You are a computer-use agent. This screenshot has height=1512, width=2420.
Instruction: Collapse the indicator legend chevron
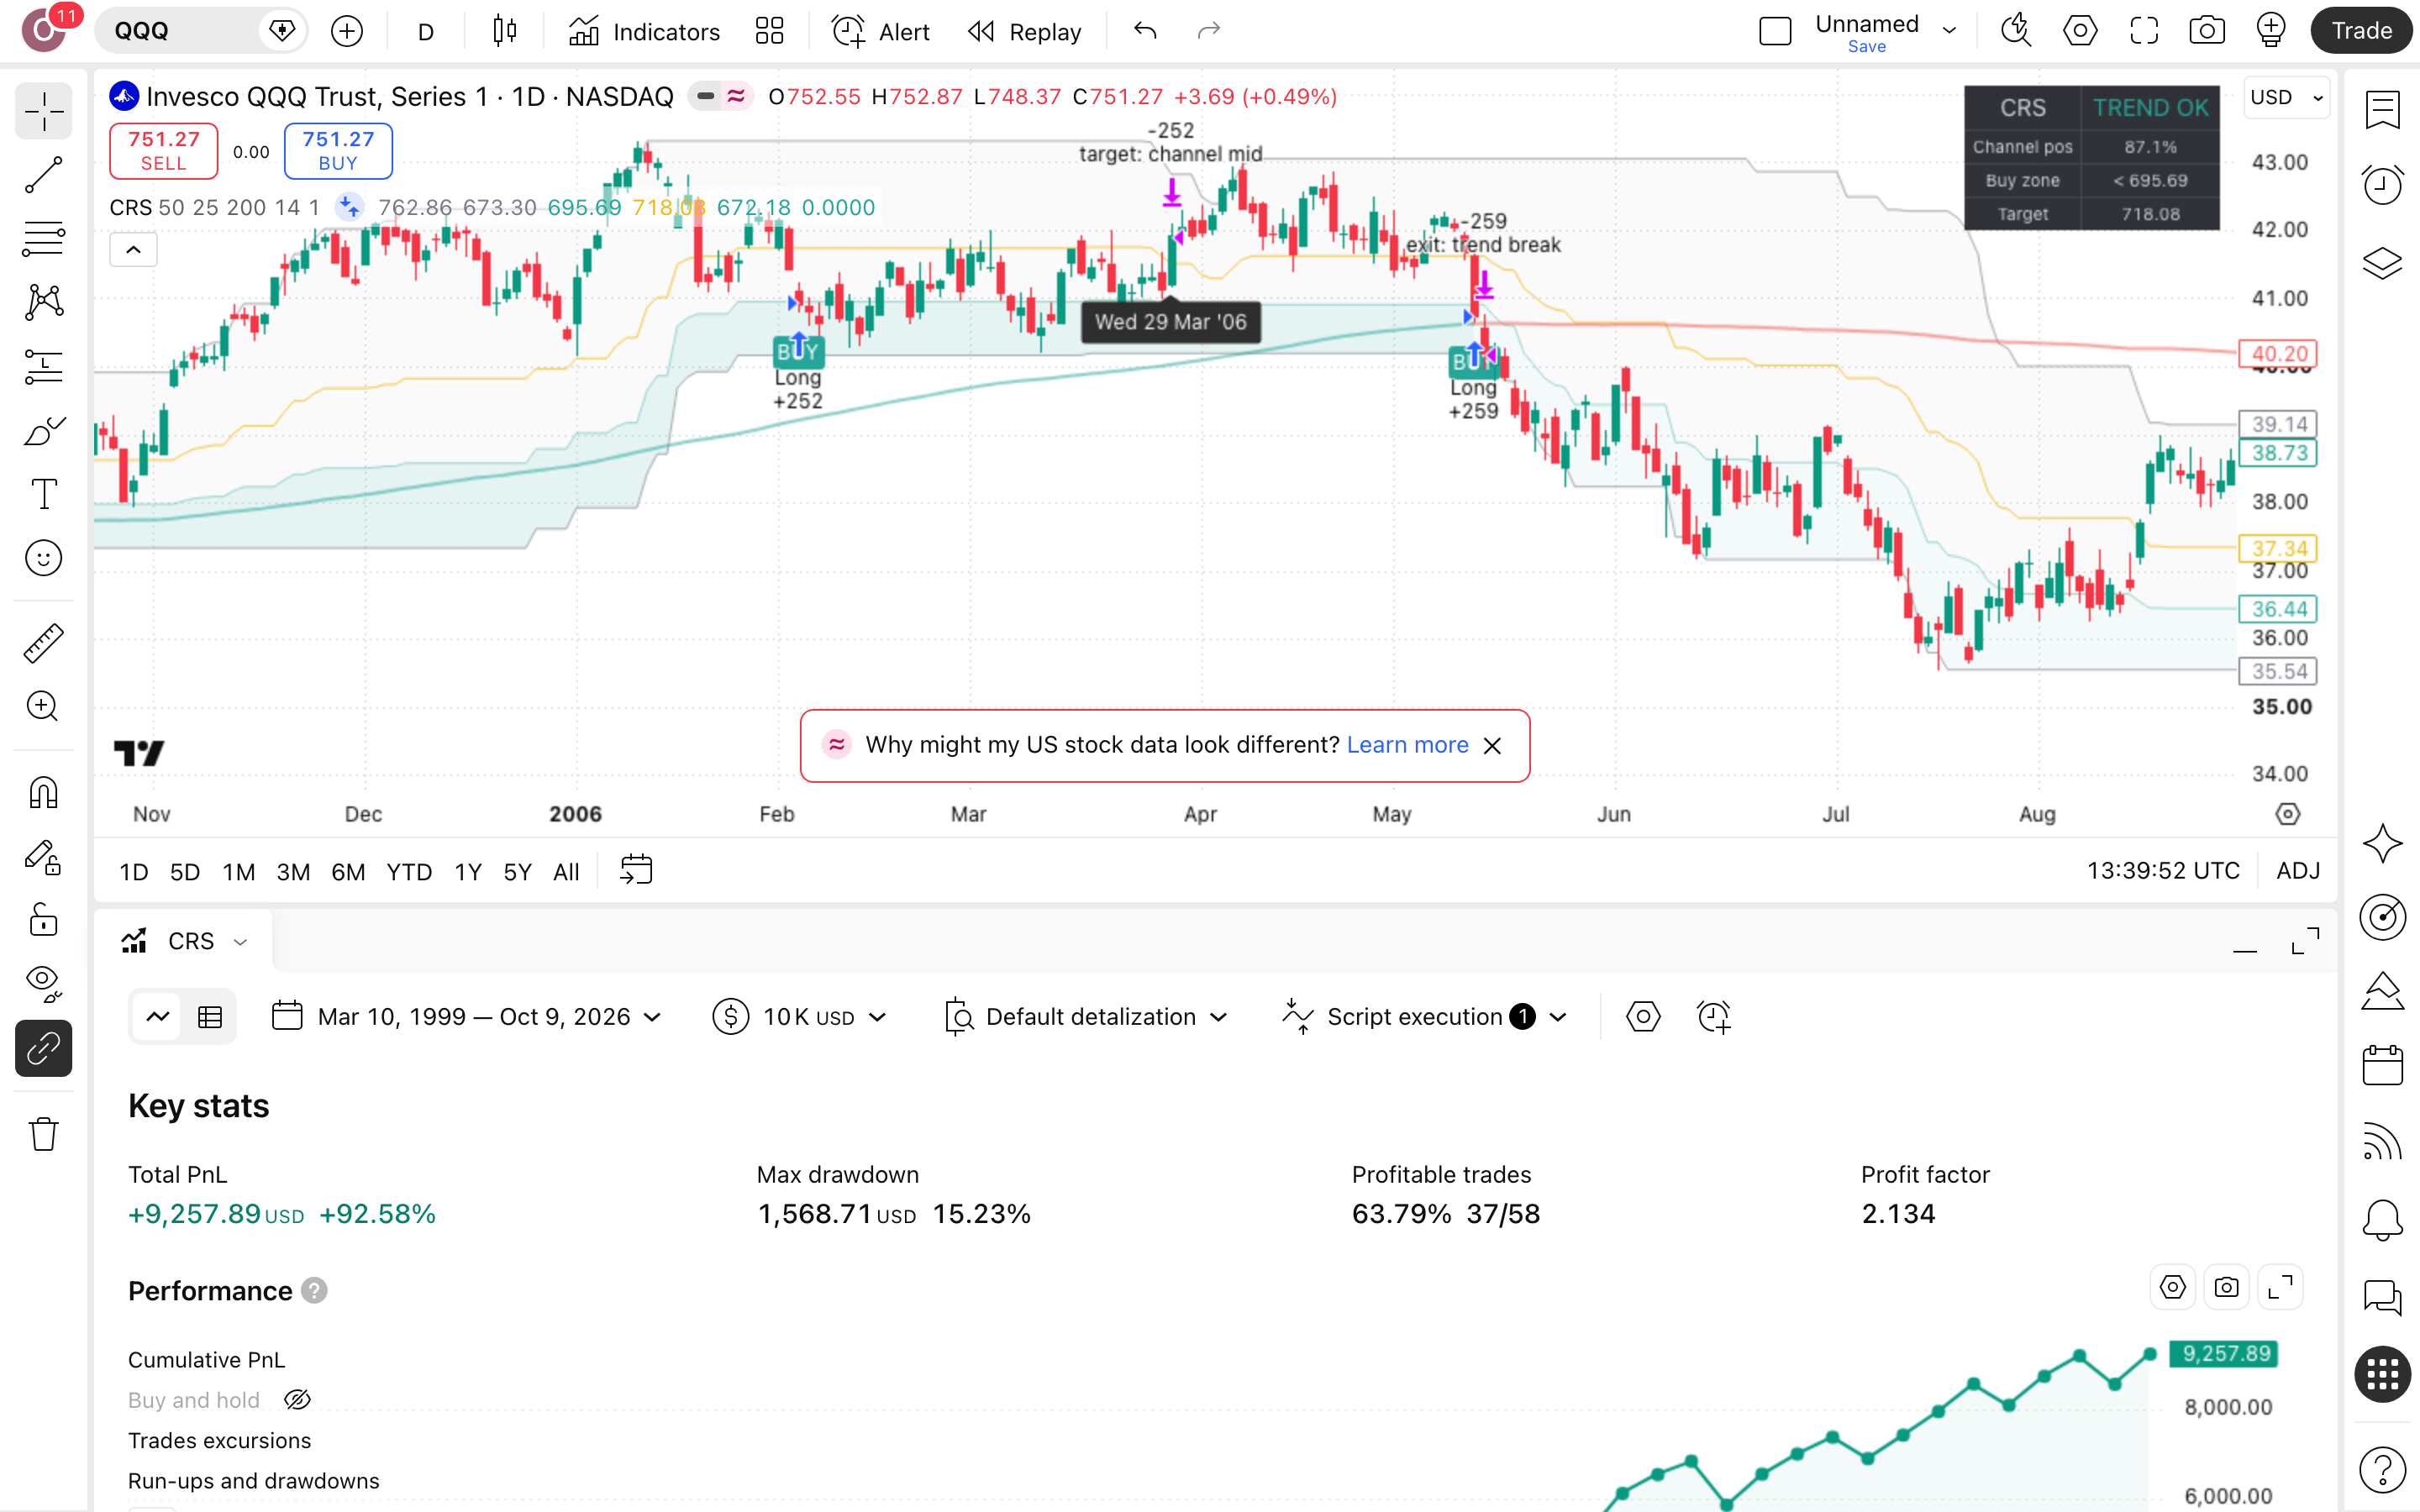coord(133,250)
